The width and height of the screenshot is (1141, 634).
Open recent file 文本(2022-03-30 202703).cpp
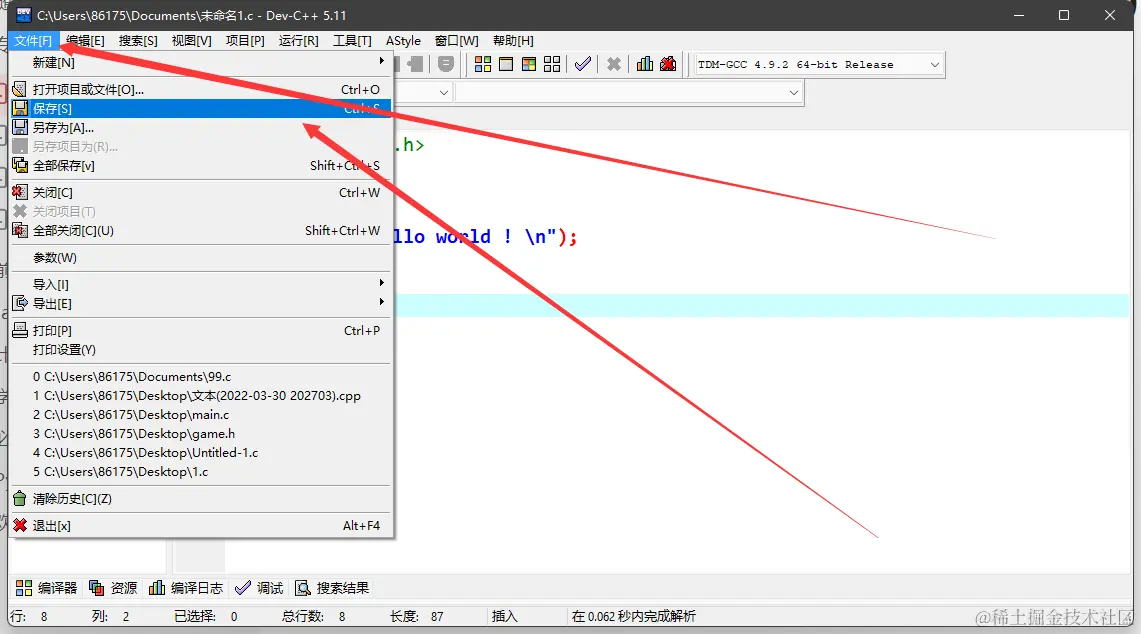200,395
